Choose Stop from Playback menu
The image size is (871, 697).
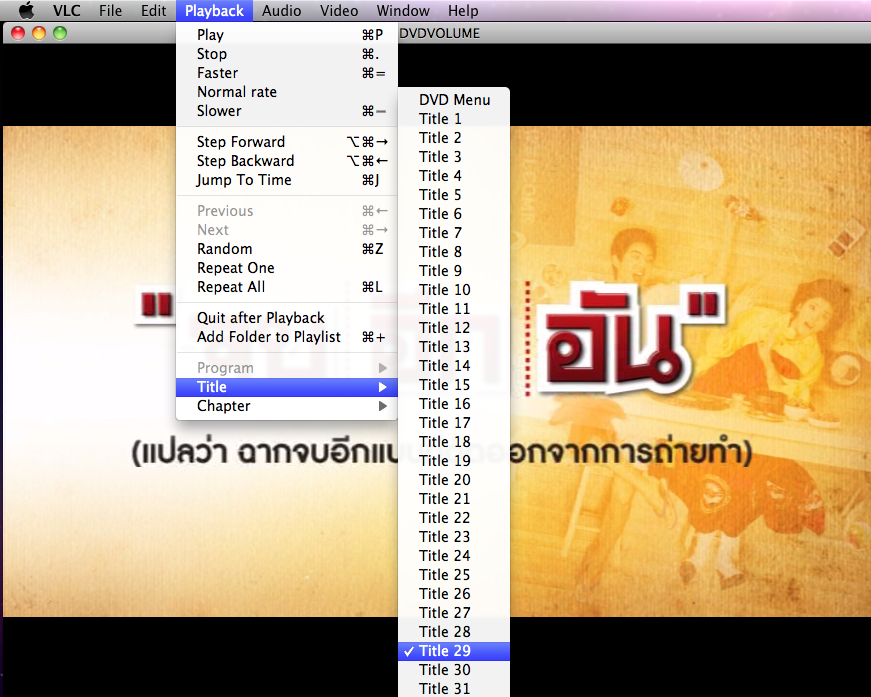click(x=287, y=54)
